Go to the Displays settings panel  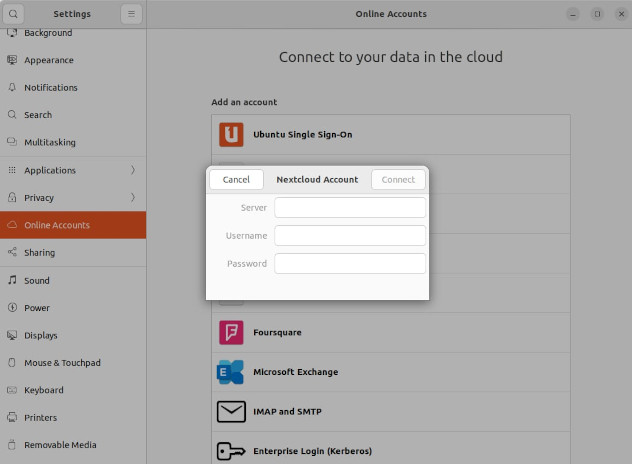point(40,336)
